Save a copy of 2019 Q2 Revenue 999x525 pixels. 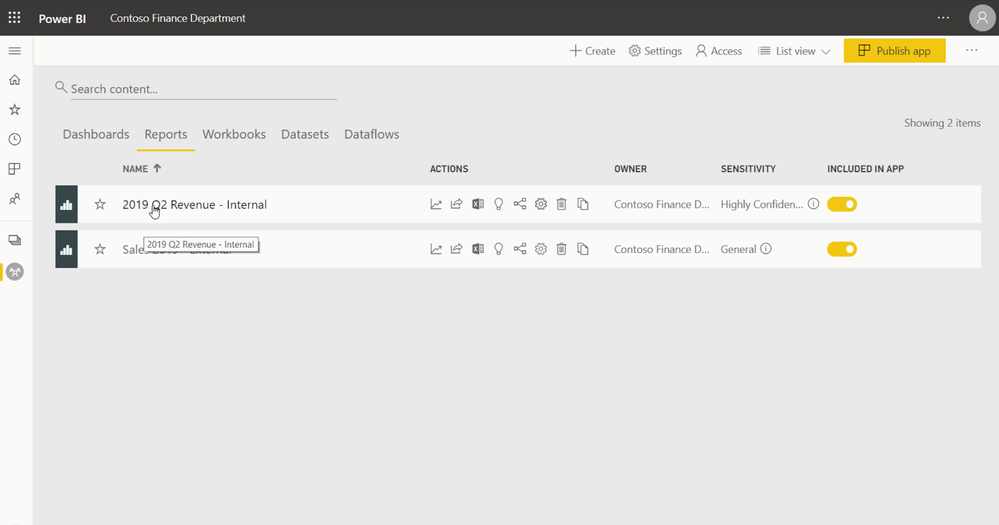pyautogui.click(x=583, y=205)
